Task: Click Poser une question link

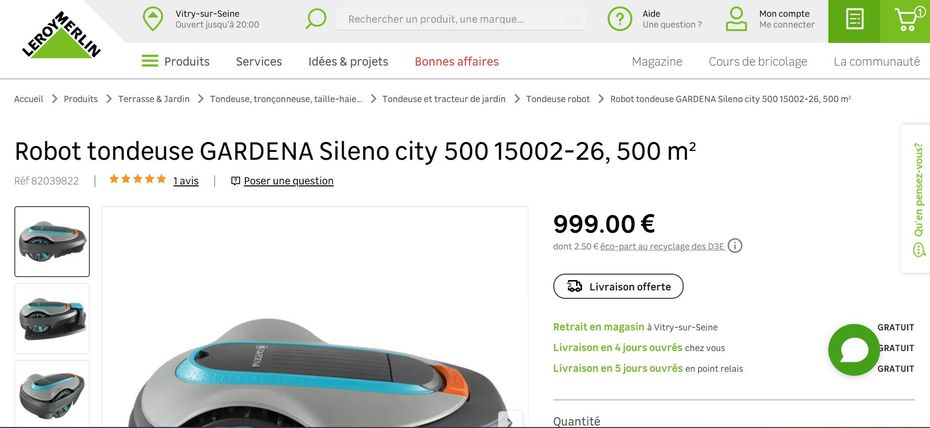Action: tap(282, 181)
